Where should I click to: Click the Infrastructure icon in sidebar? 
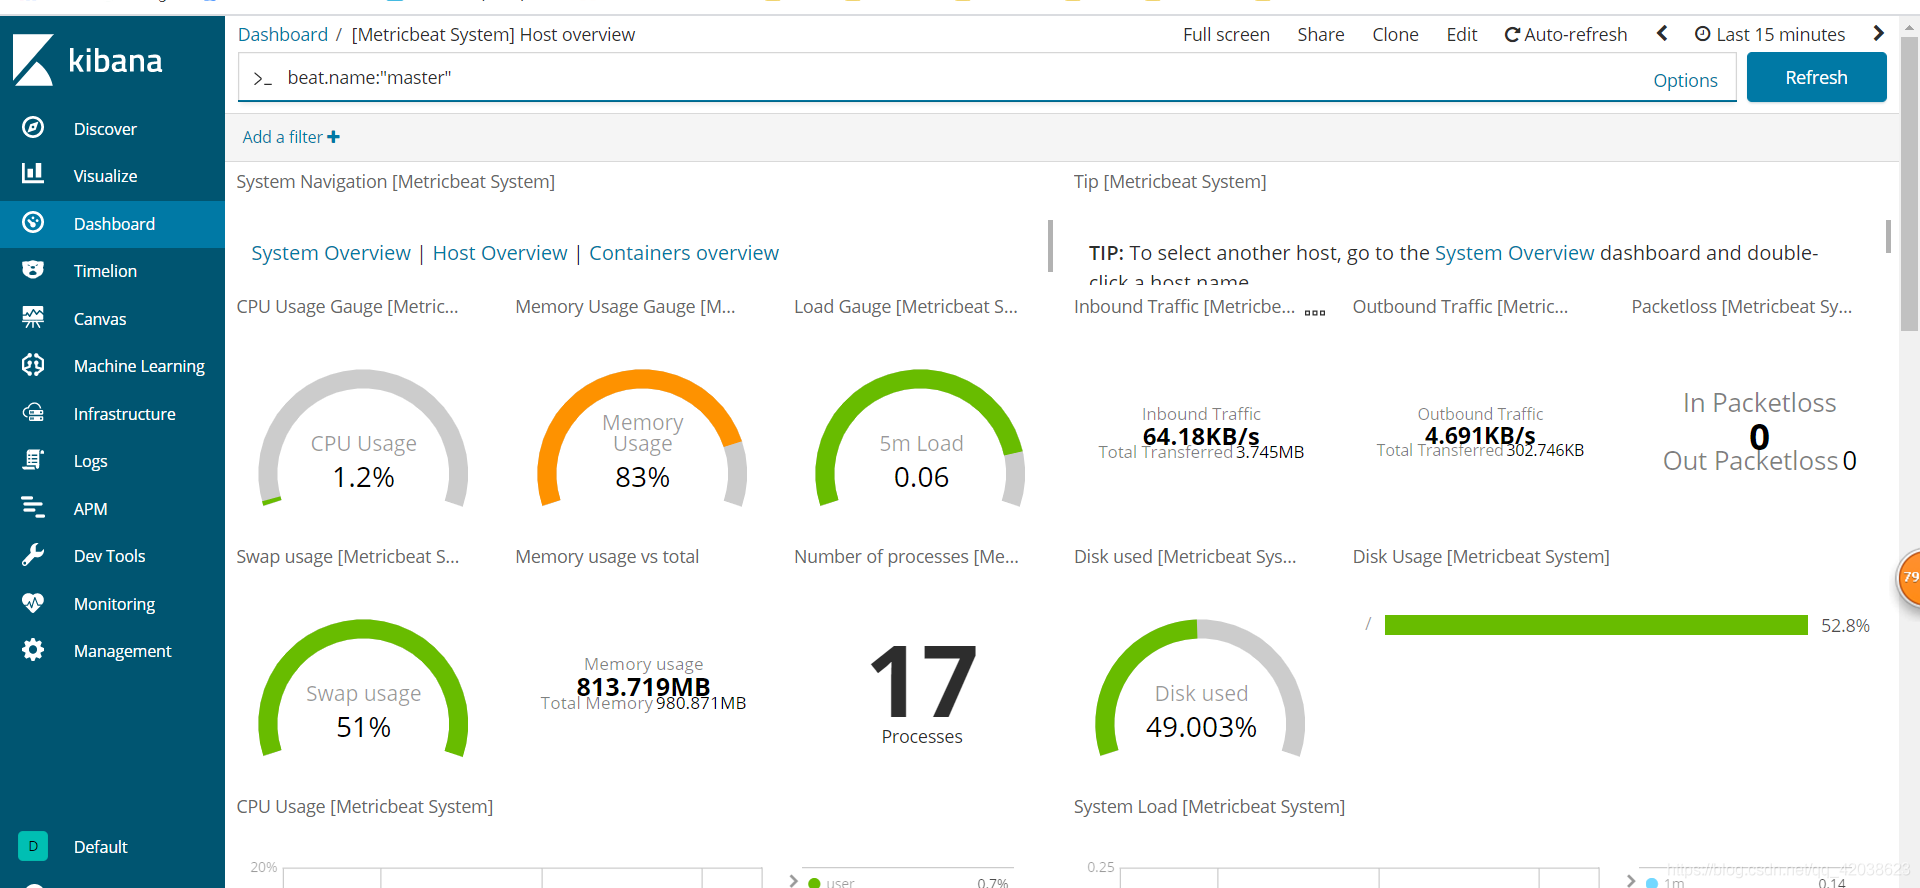[x=33, y=412]
